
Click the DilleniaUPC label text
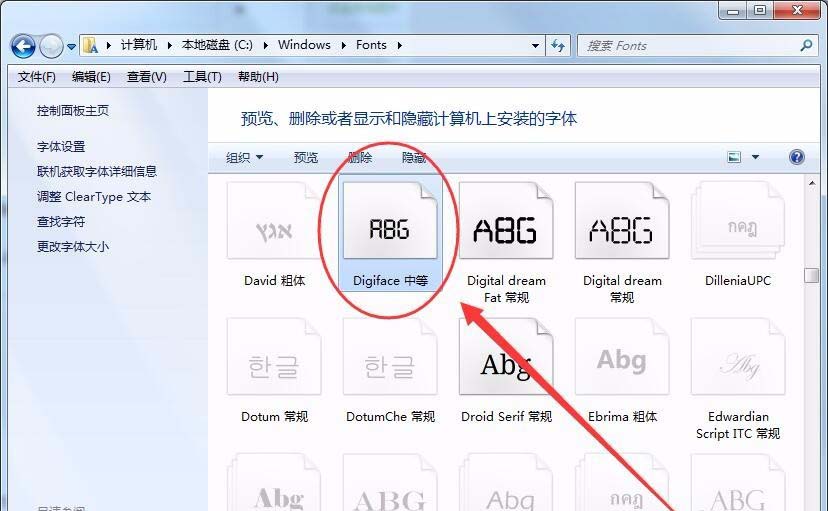pyautogui.click(x=738, y=281)
